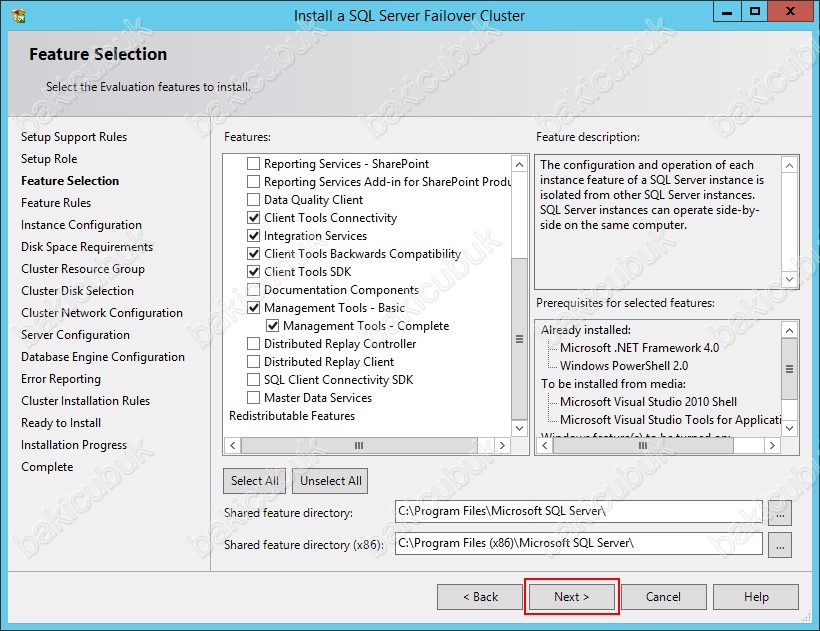Click 'Already installed:' tree node
The image size is (820, 631).
(x=585, y=330)
